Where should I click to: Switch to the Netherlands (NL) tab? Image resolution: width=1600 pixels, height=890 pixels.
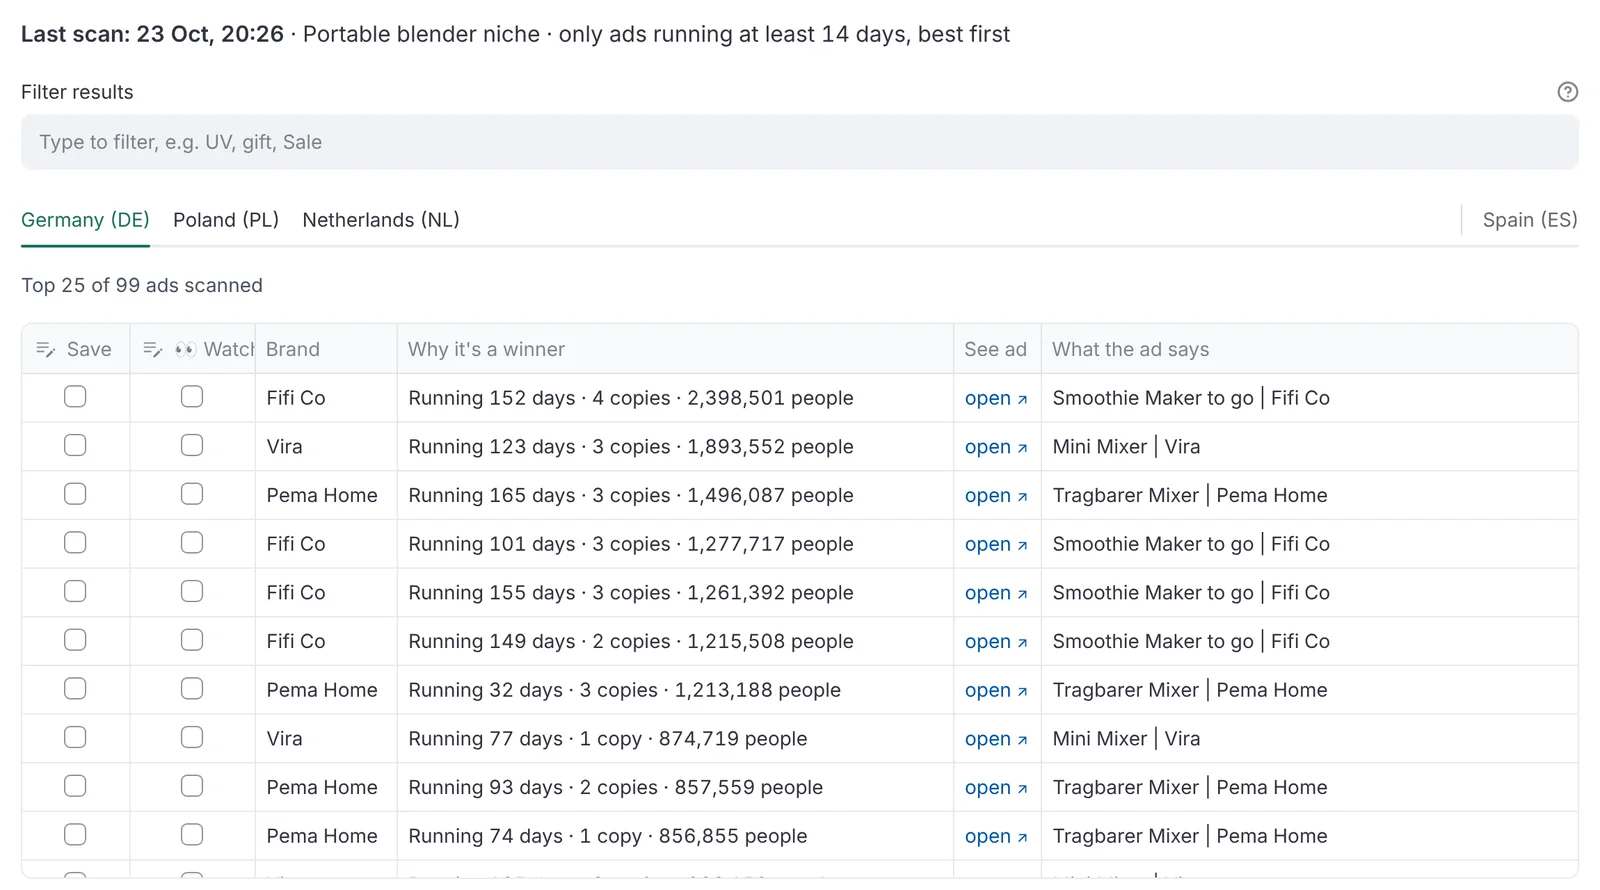click(x=381, y=220)
